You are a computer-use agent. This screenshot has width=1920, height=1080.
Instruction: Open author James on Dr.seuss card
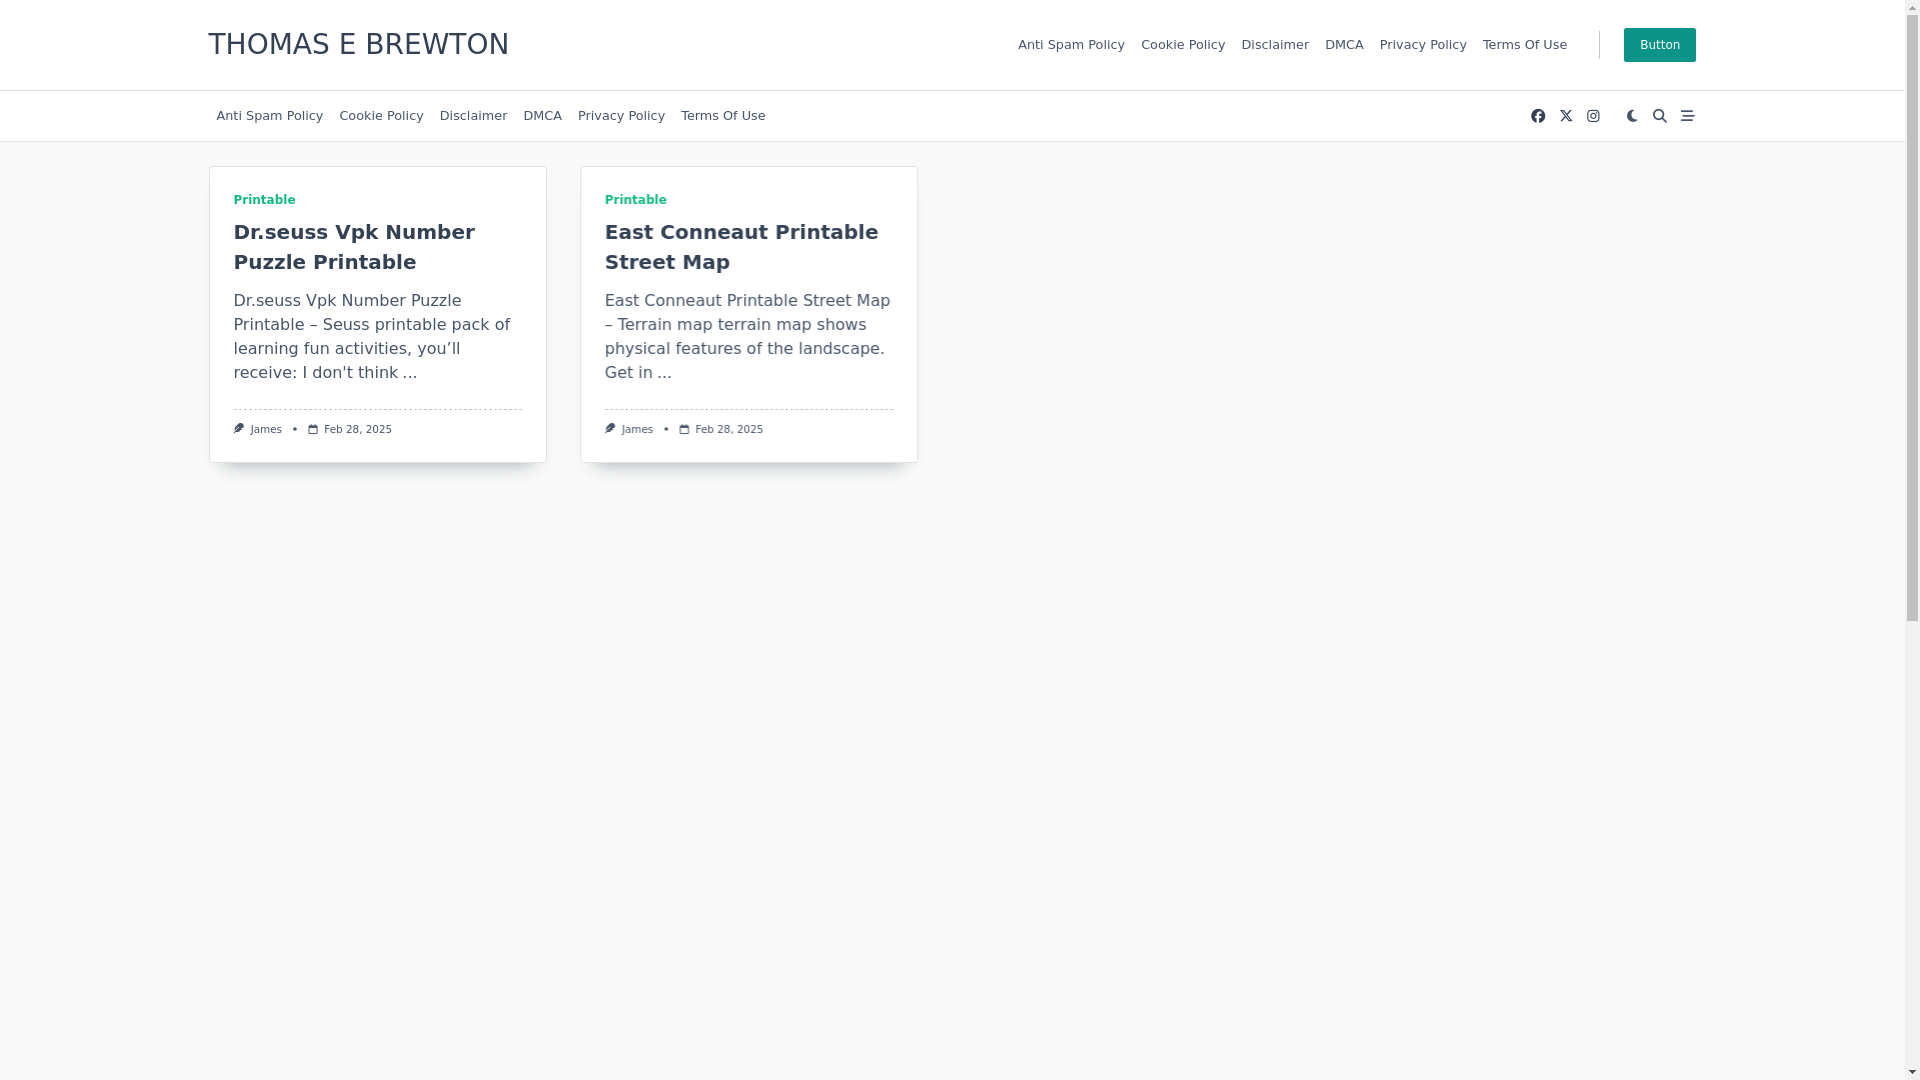(266, 430)
